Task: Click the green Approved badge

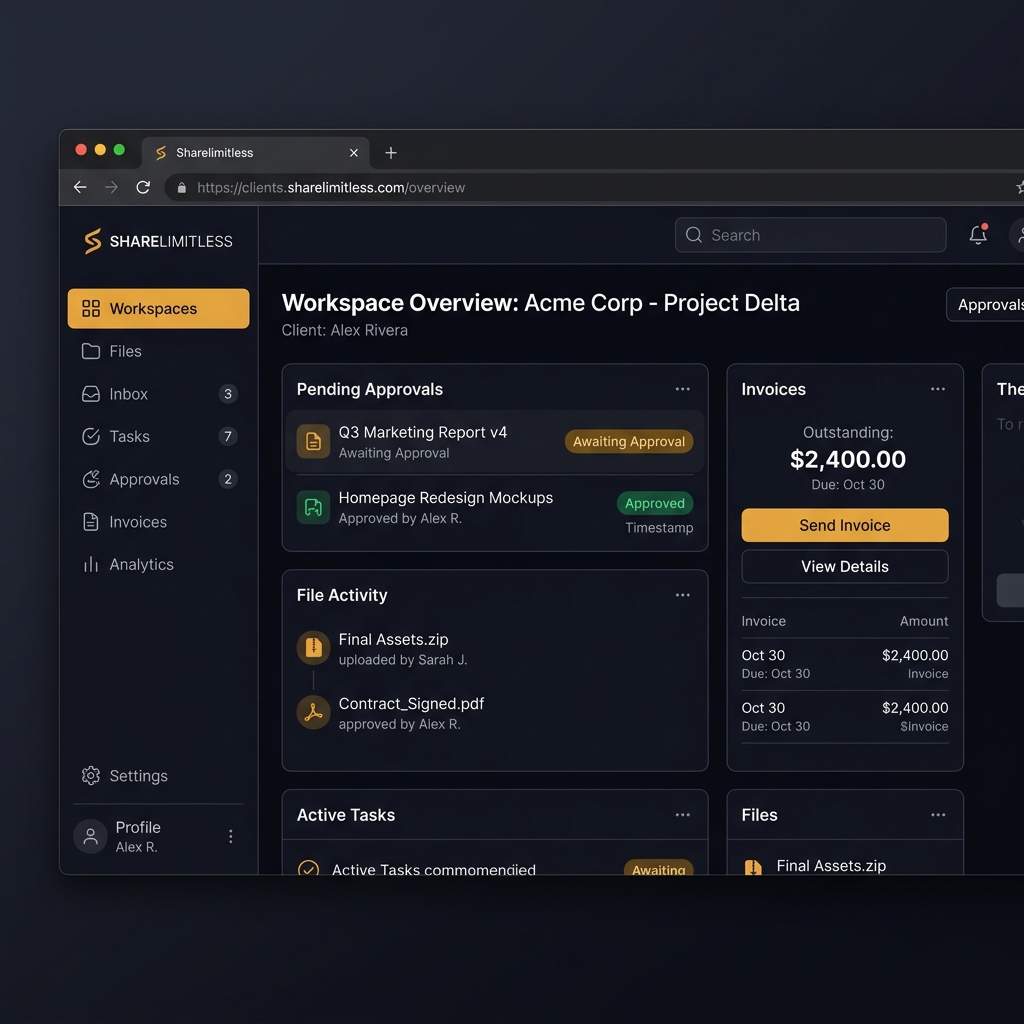Action: pyautogui.click(x=655, y=503)
